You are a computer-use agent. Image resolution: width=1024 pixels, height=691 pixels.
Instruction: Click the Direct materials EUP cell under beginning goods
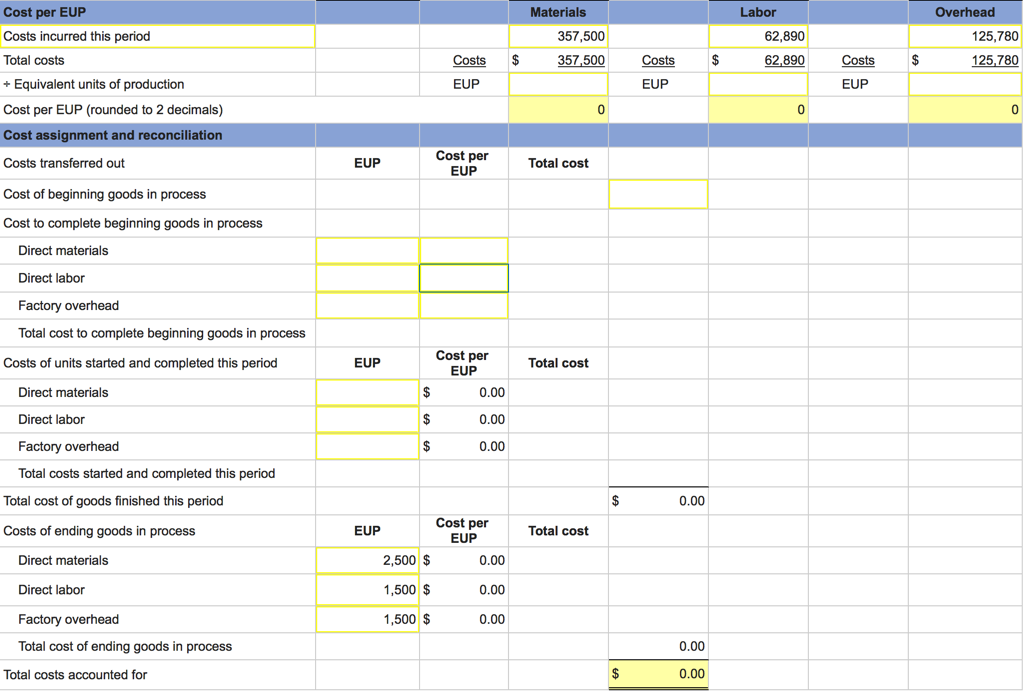(x=367, y=250)
